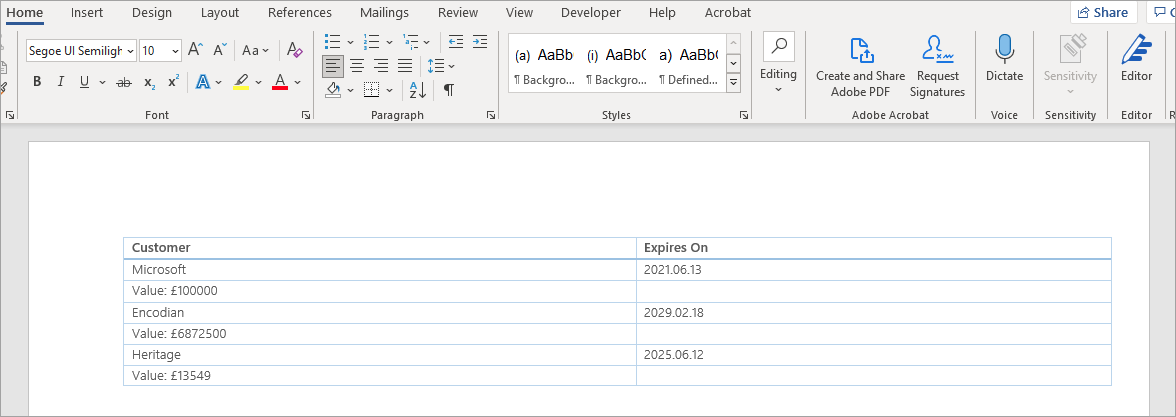Expand the Styles gallery More button
This screenshot has width=1176, height=417.
point(734,82)
